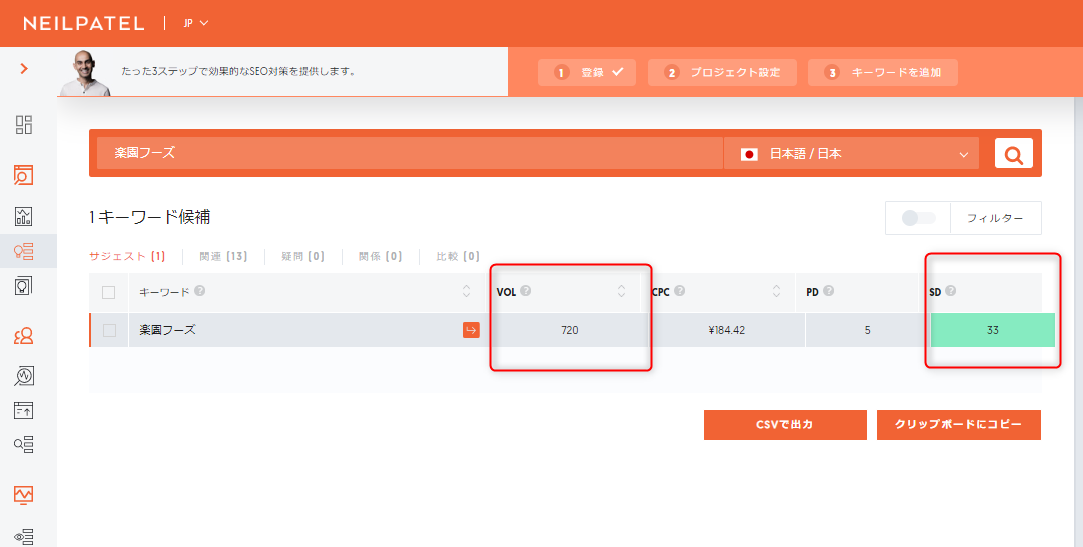Open the フィルター button
The image size is (1083, 547).
click(995, 218)
